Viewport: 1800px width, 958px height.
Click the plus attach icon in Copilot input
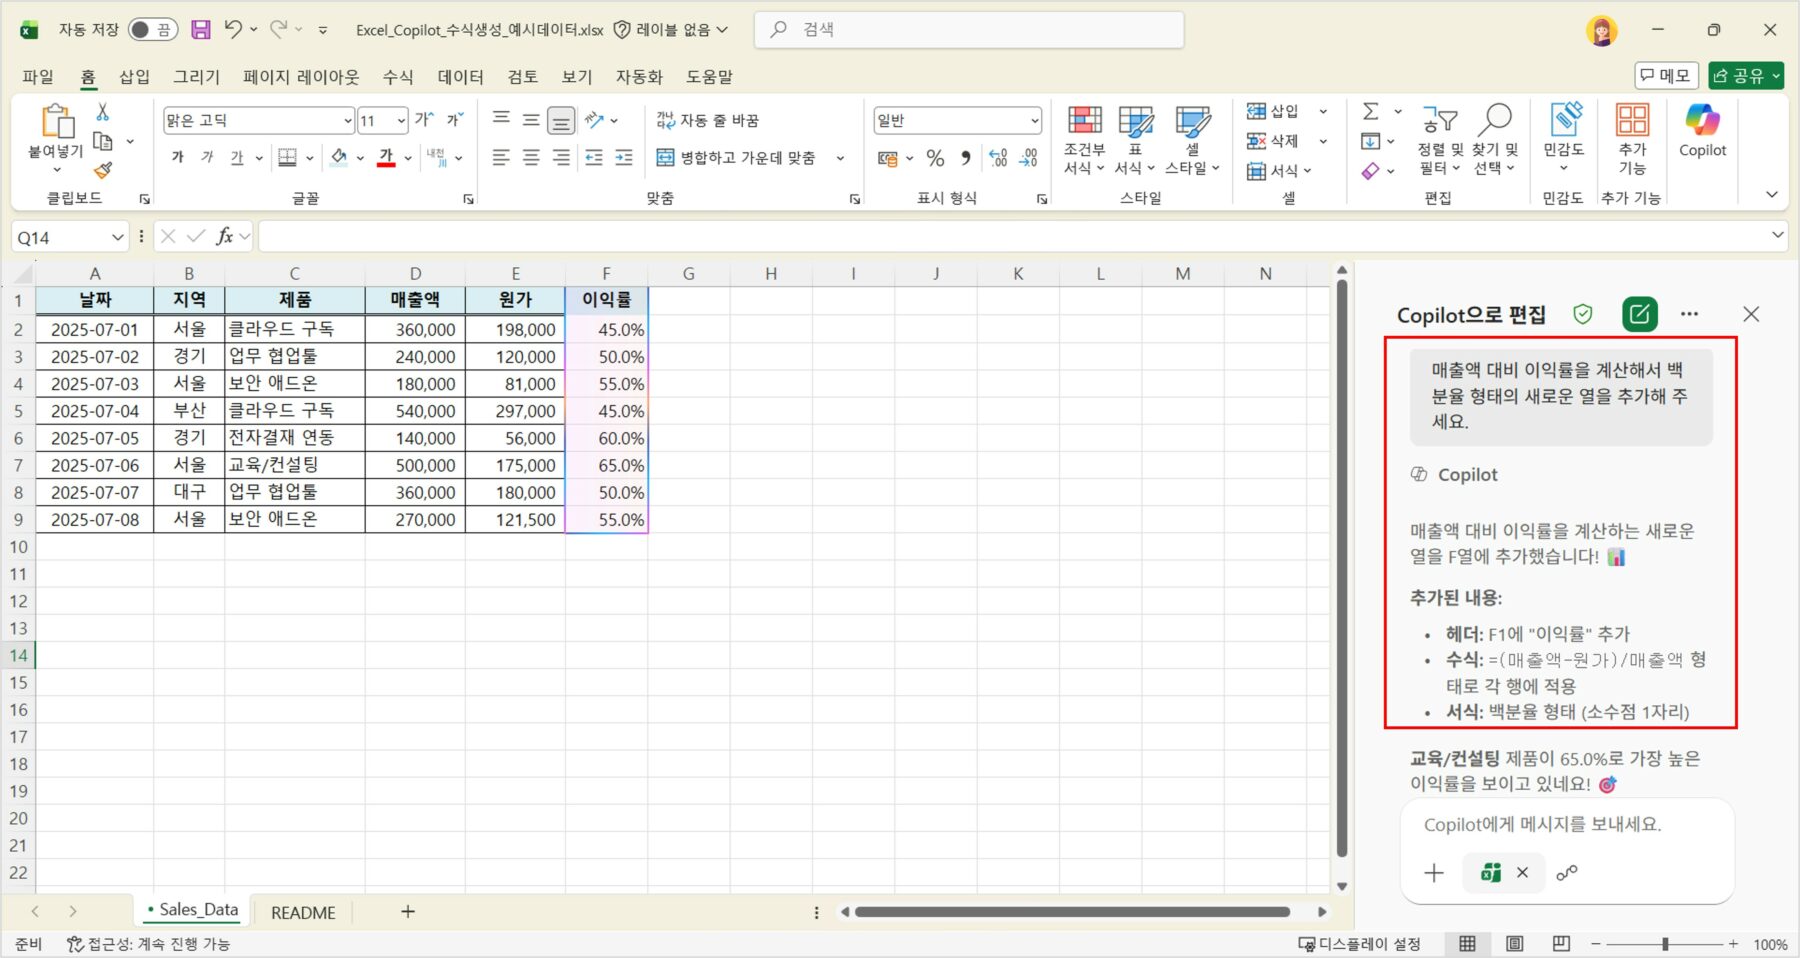[1434, 873]
